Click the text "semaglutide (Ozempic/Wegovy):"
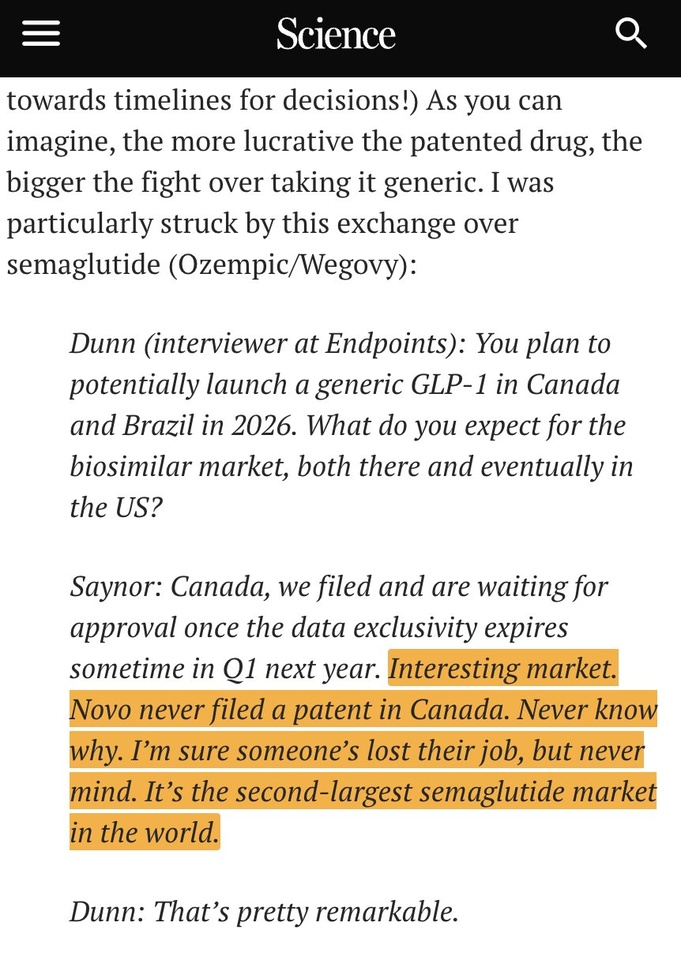Viewport: 681px width, 960px height. pos(212,265)
